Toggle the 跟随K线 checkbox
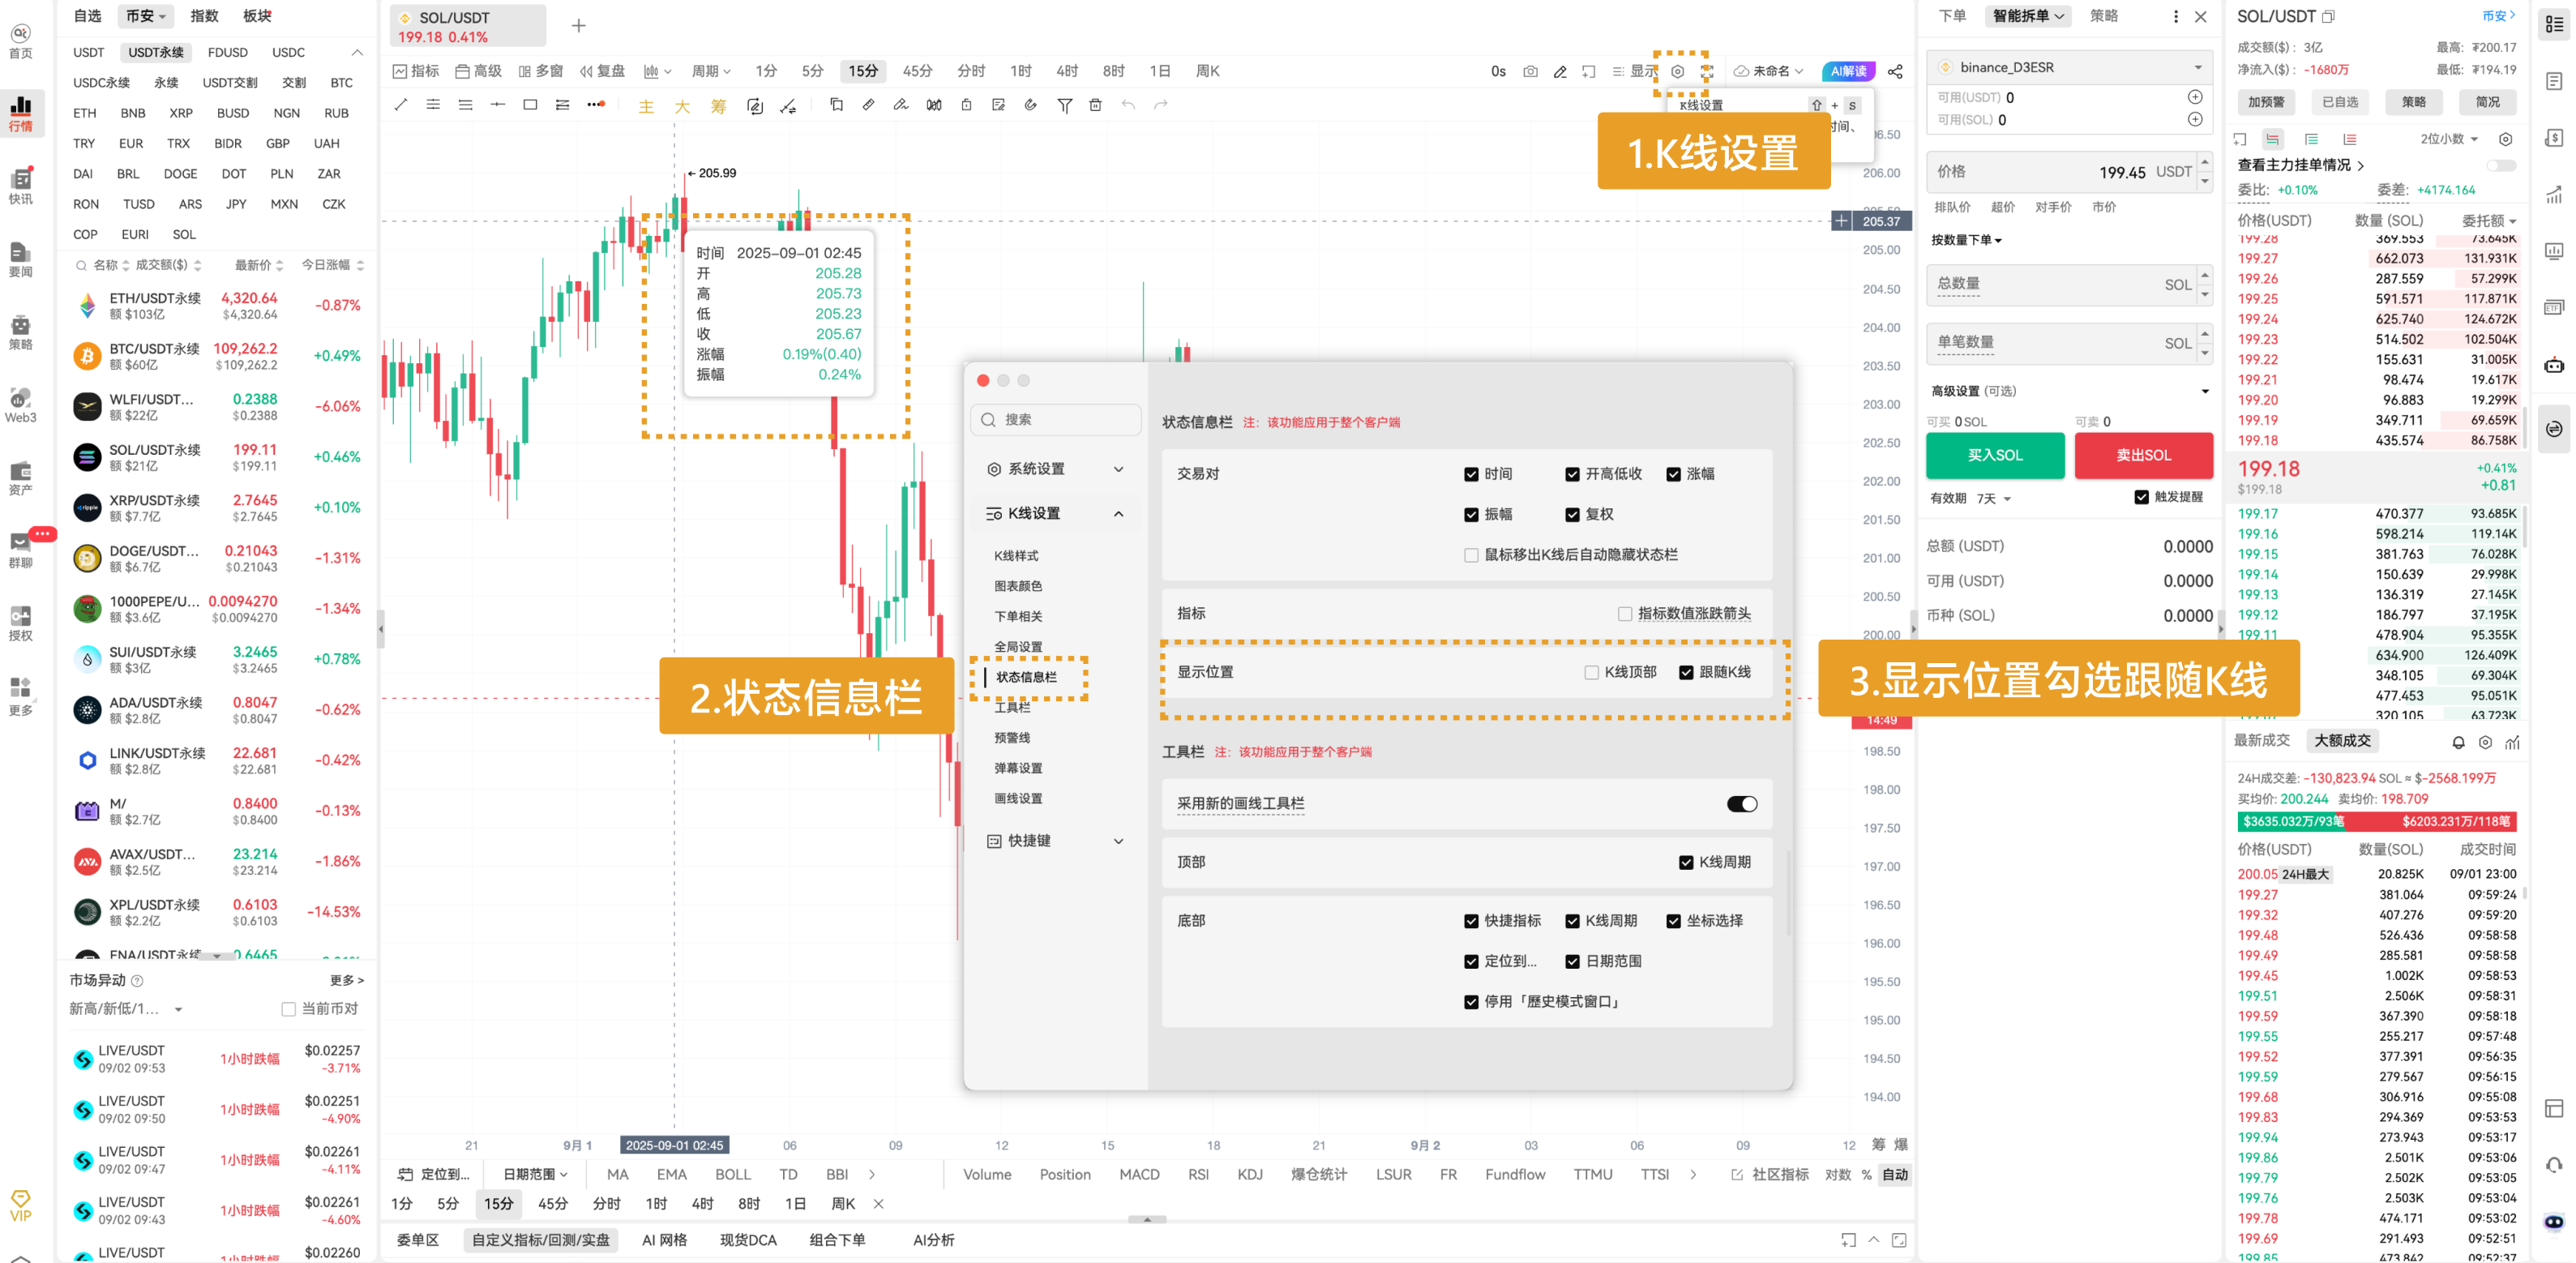Viewport: 2576px width, 1263px height. coord(1686,672)
